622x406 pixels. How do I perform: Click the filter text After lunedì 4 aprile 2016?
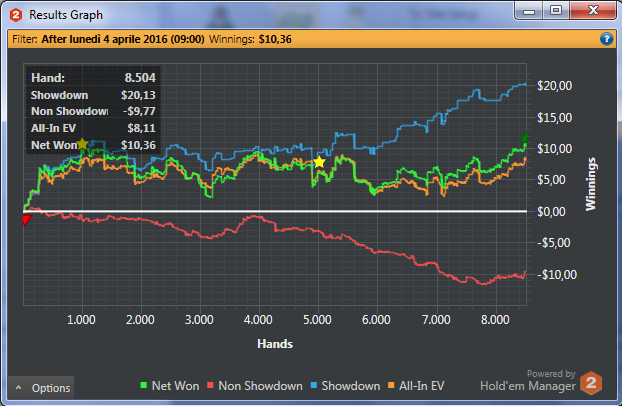tap(123, 39)
